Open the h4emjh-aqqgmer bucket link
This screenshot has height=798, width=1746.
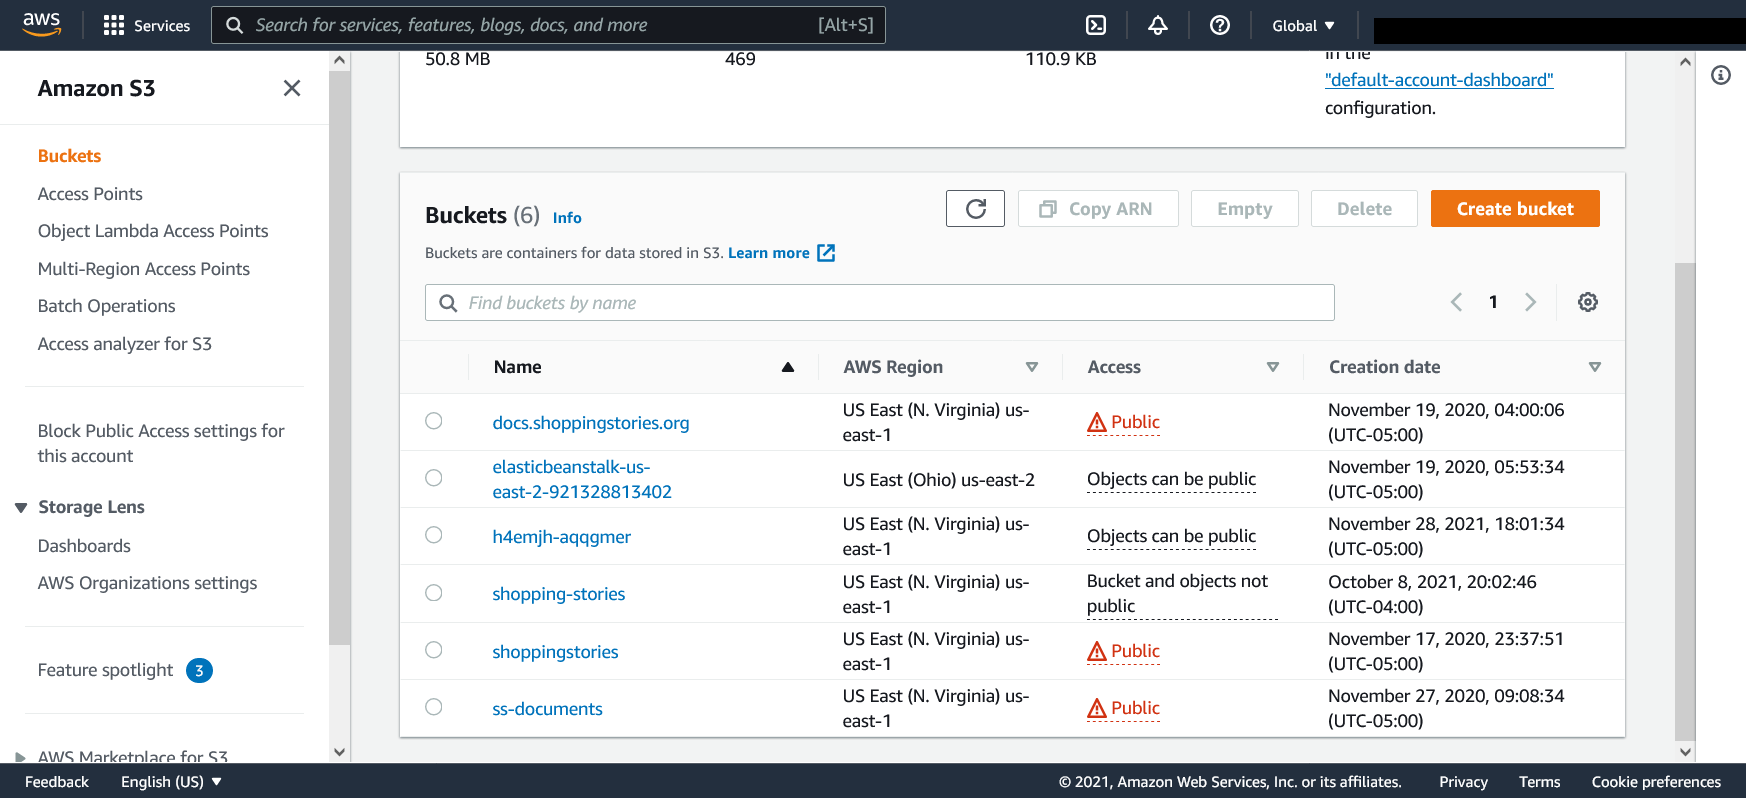(562, 537)
